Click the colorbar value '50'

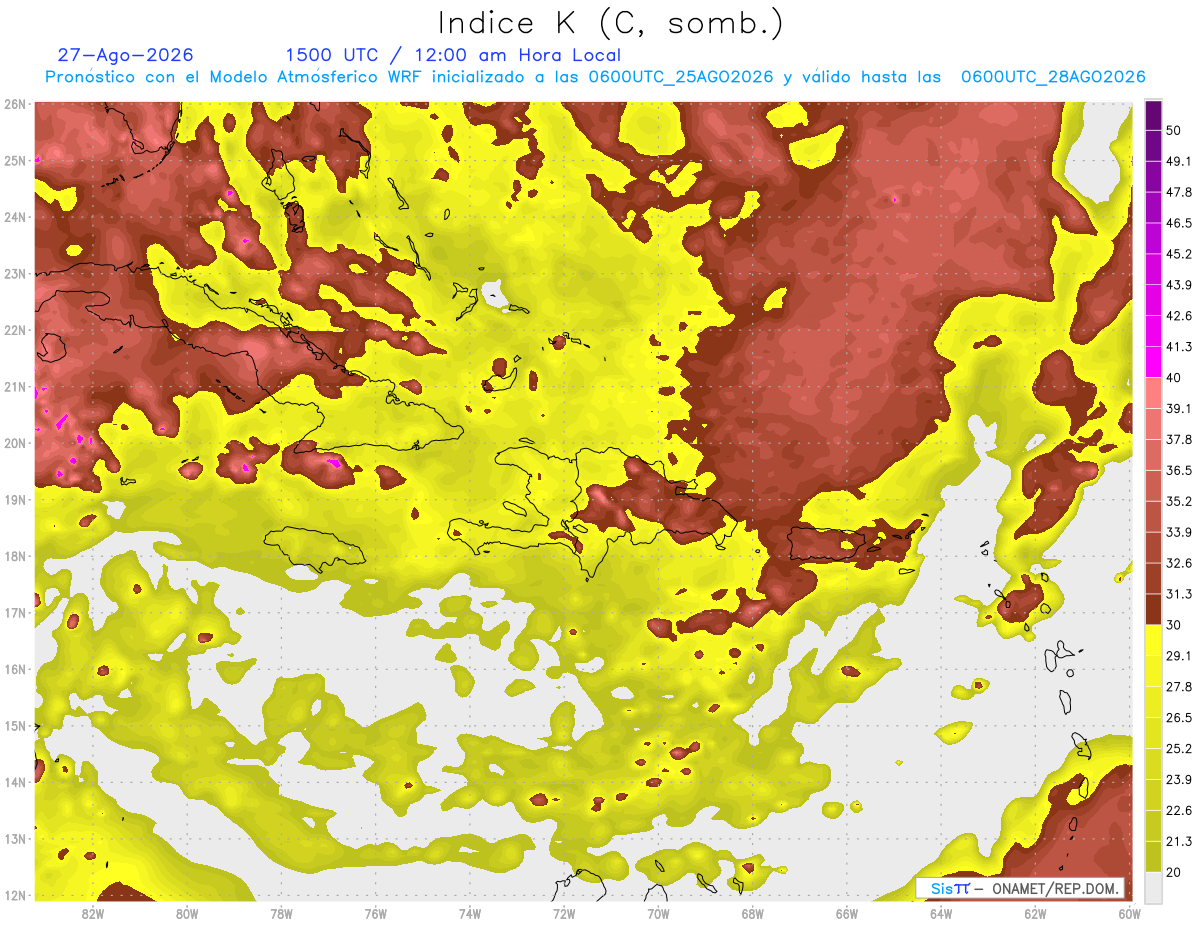[x=1174, y=130]
